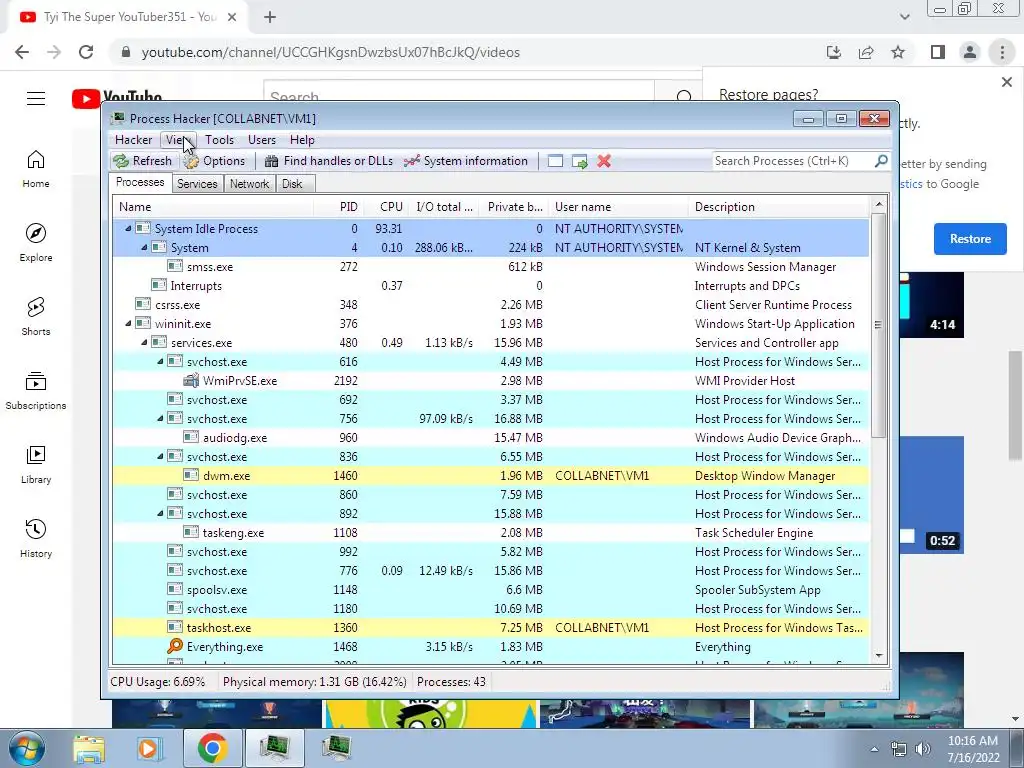Open the Windows Start menu

27,748
